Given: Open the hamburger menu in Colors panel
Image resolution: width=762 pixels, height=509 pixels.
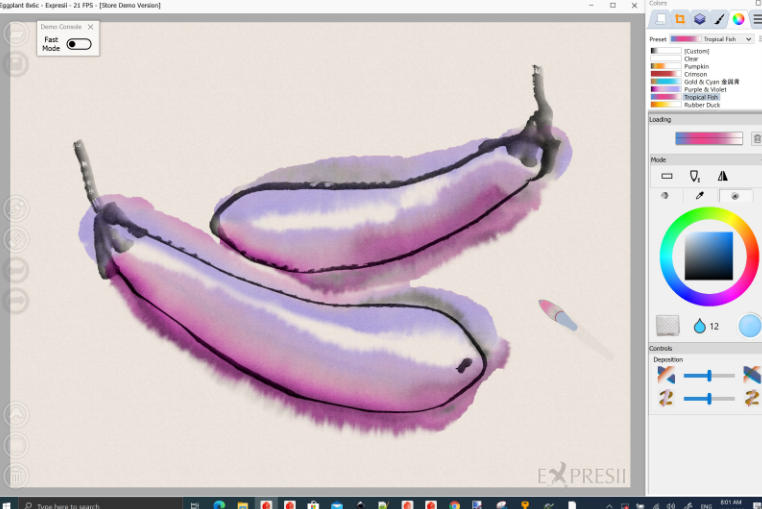Looking at the screenshot, I should [756, 19].
